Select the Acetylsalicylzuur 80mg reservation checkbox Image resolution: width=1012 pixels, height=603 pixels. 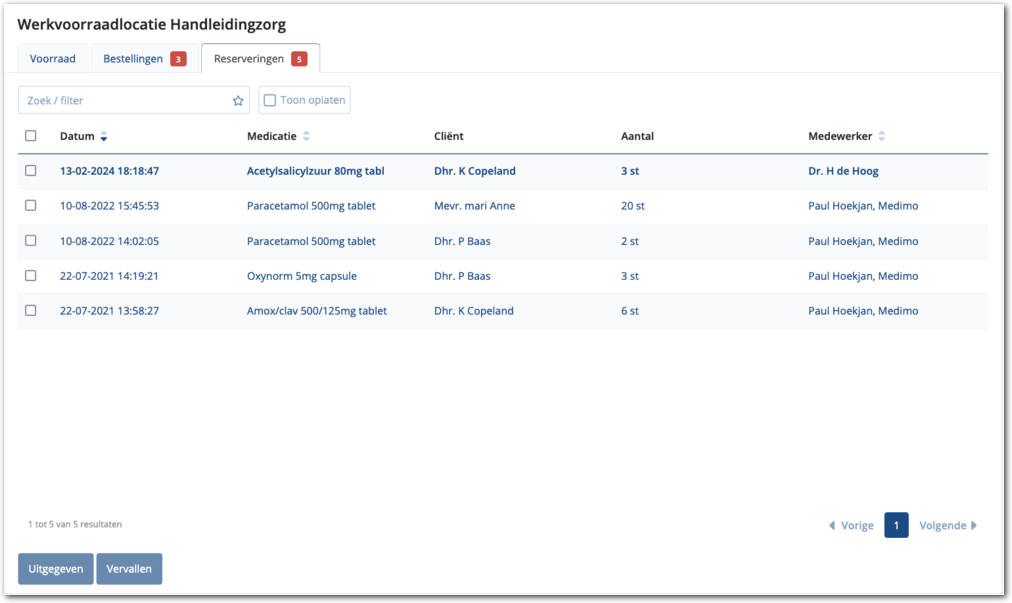(x=31, y=171)
